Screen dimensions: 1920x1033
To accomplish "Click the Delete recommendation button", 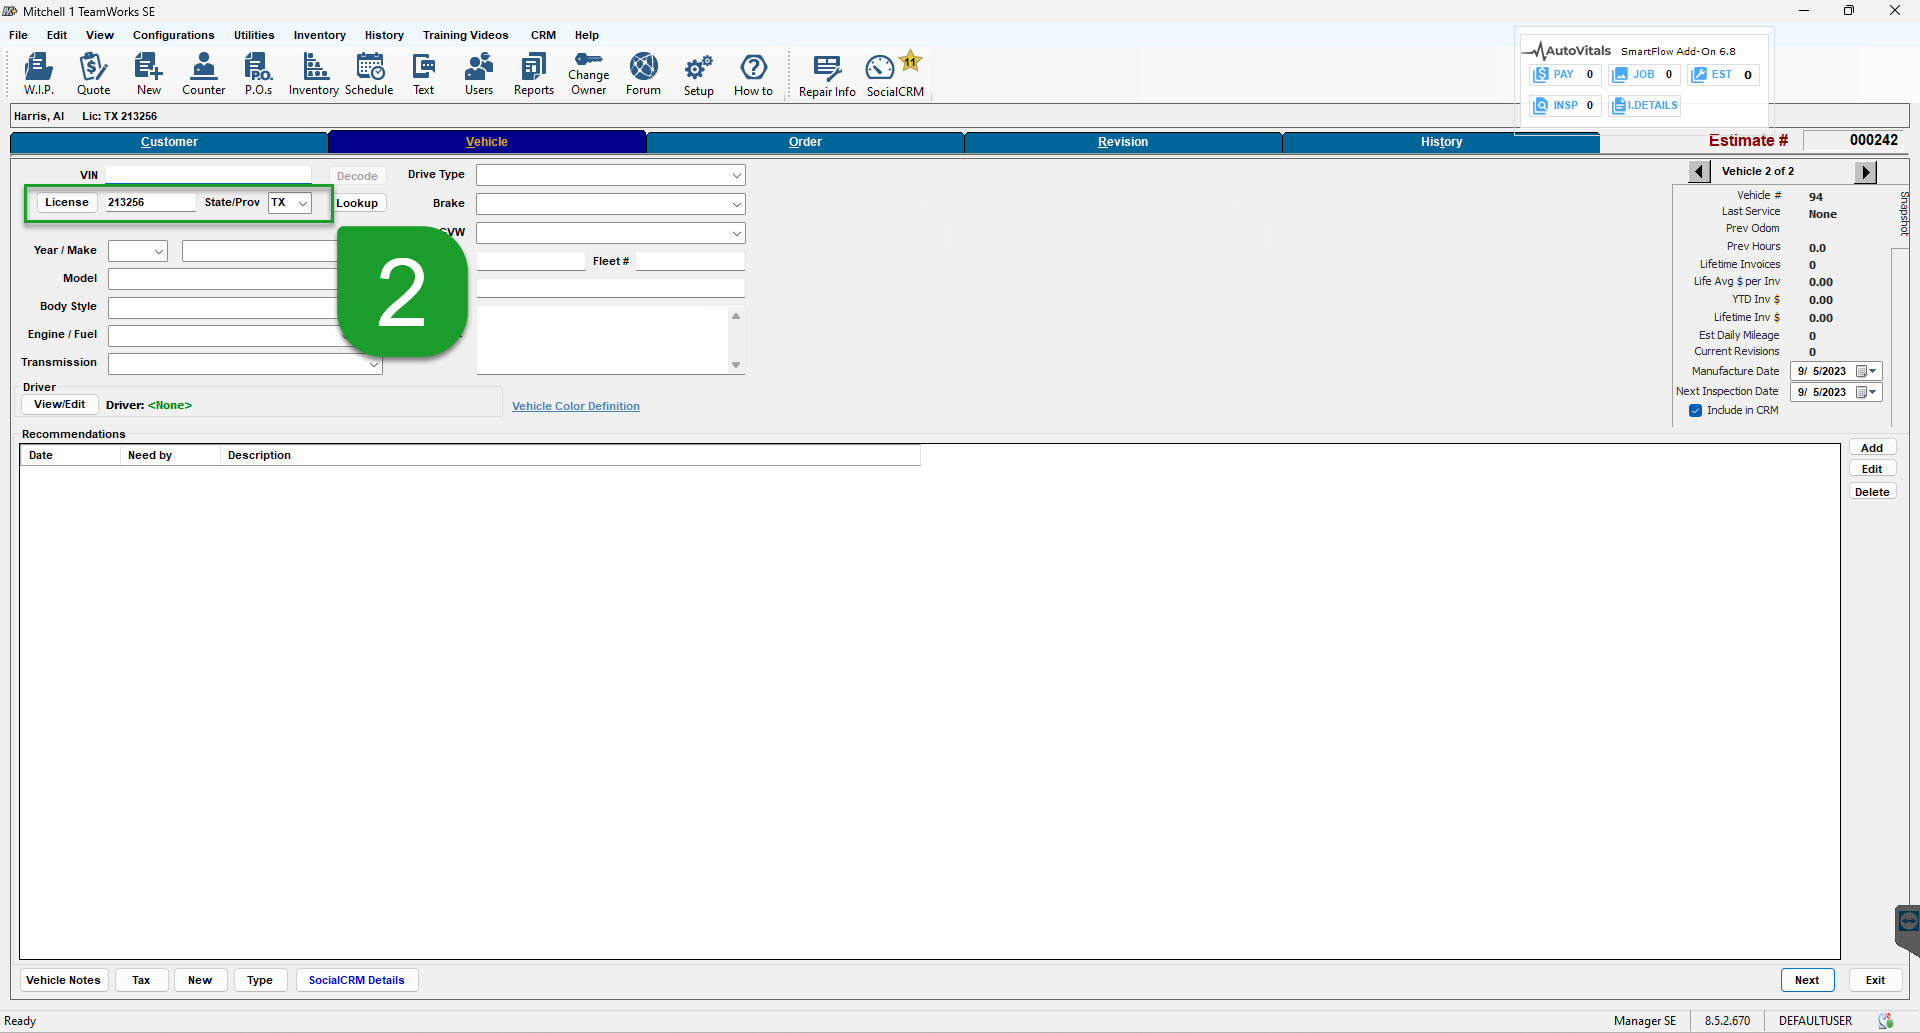I will click(1872, 492).
